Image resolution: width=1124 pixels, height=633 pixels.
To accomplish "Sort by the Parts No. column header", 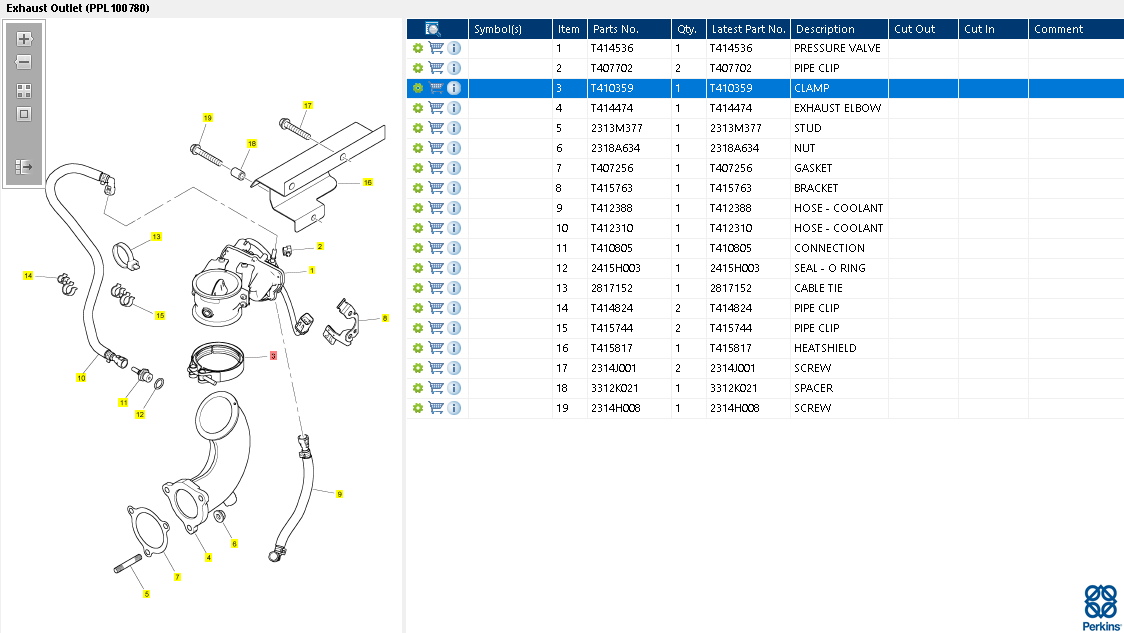I will (629, 29).
